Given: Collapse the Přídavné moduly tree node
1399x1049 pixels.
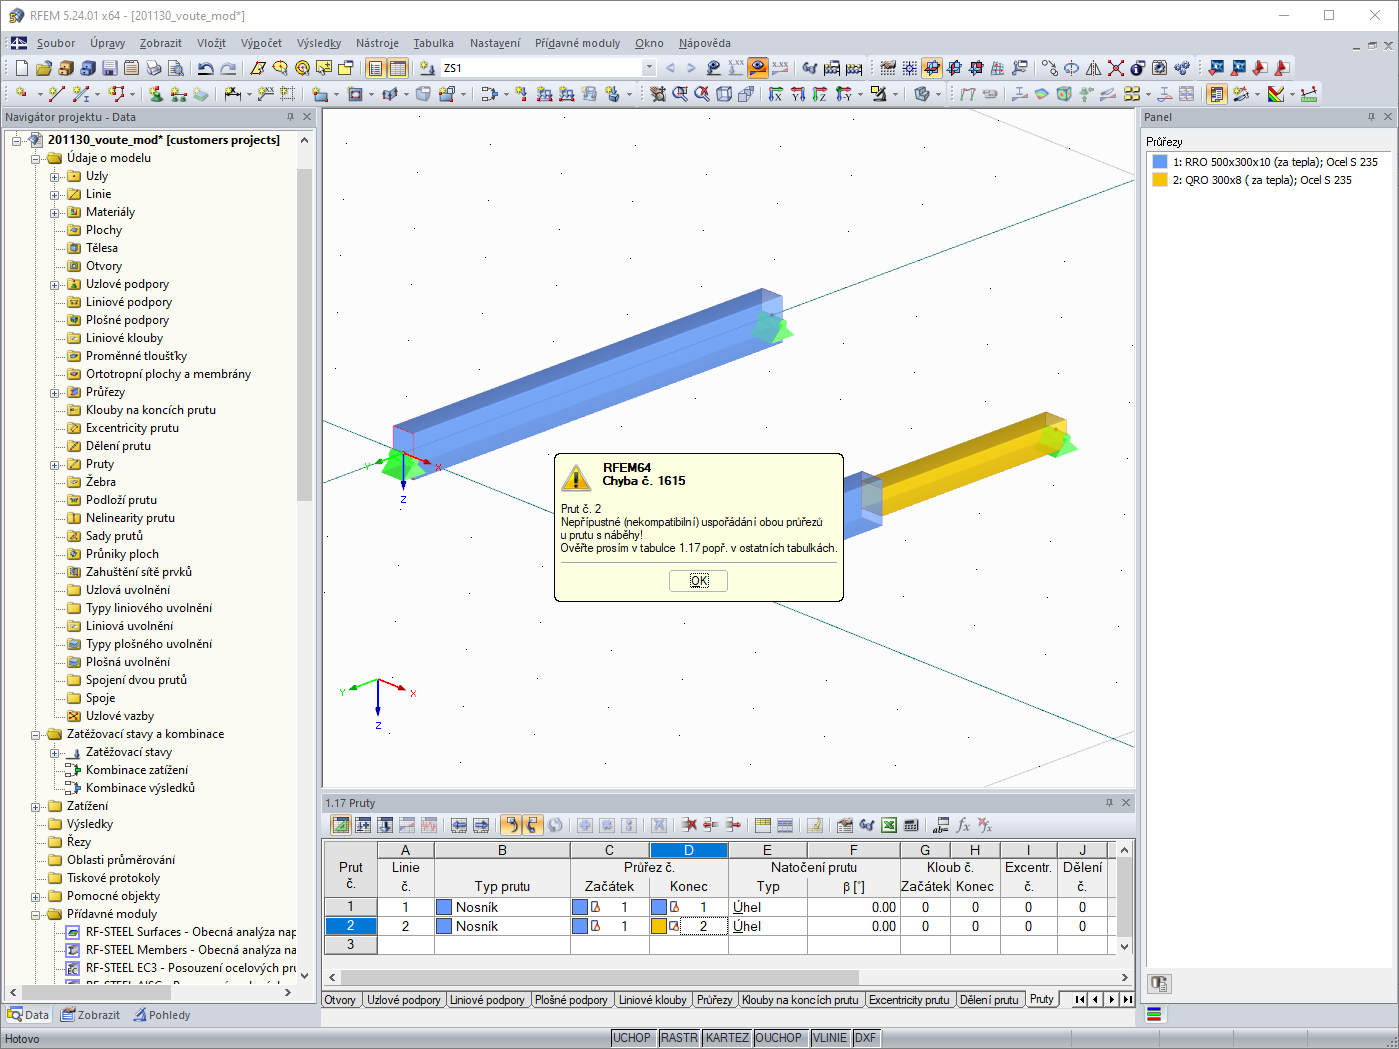Looking at the screenshot, I should [x=36, y=915].
